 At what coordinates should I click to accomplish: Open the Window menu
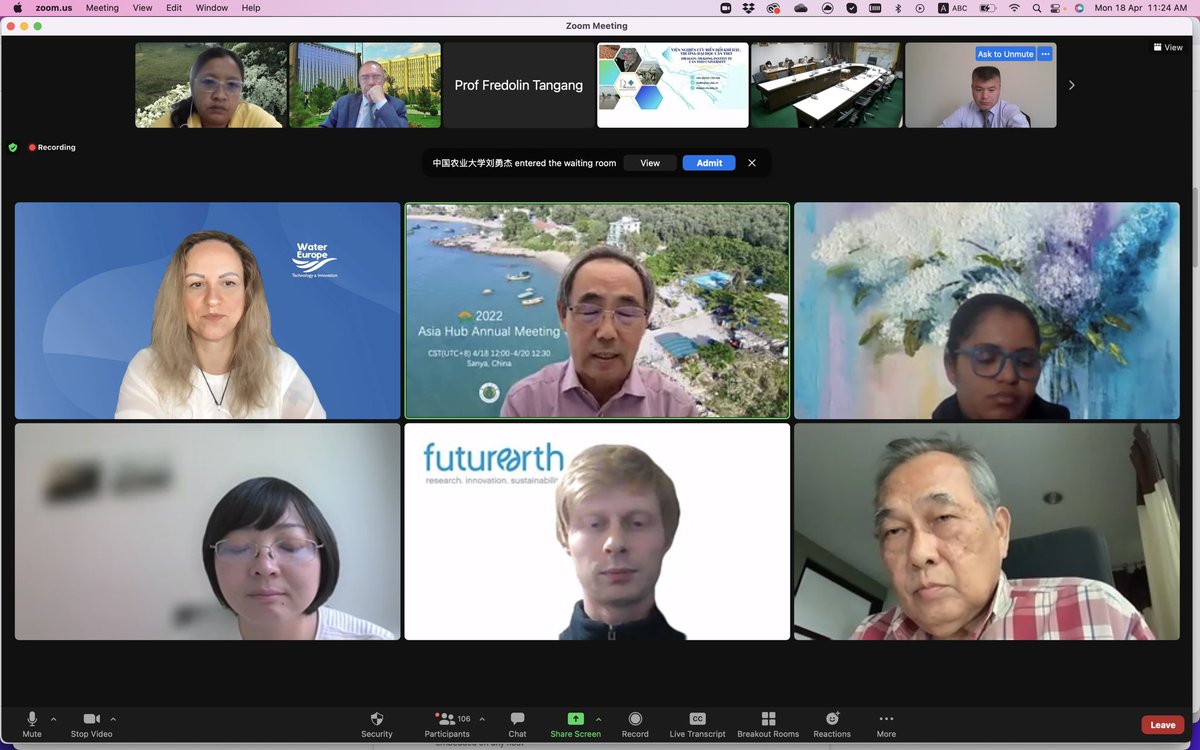coord(211,8)
